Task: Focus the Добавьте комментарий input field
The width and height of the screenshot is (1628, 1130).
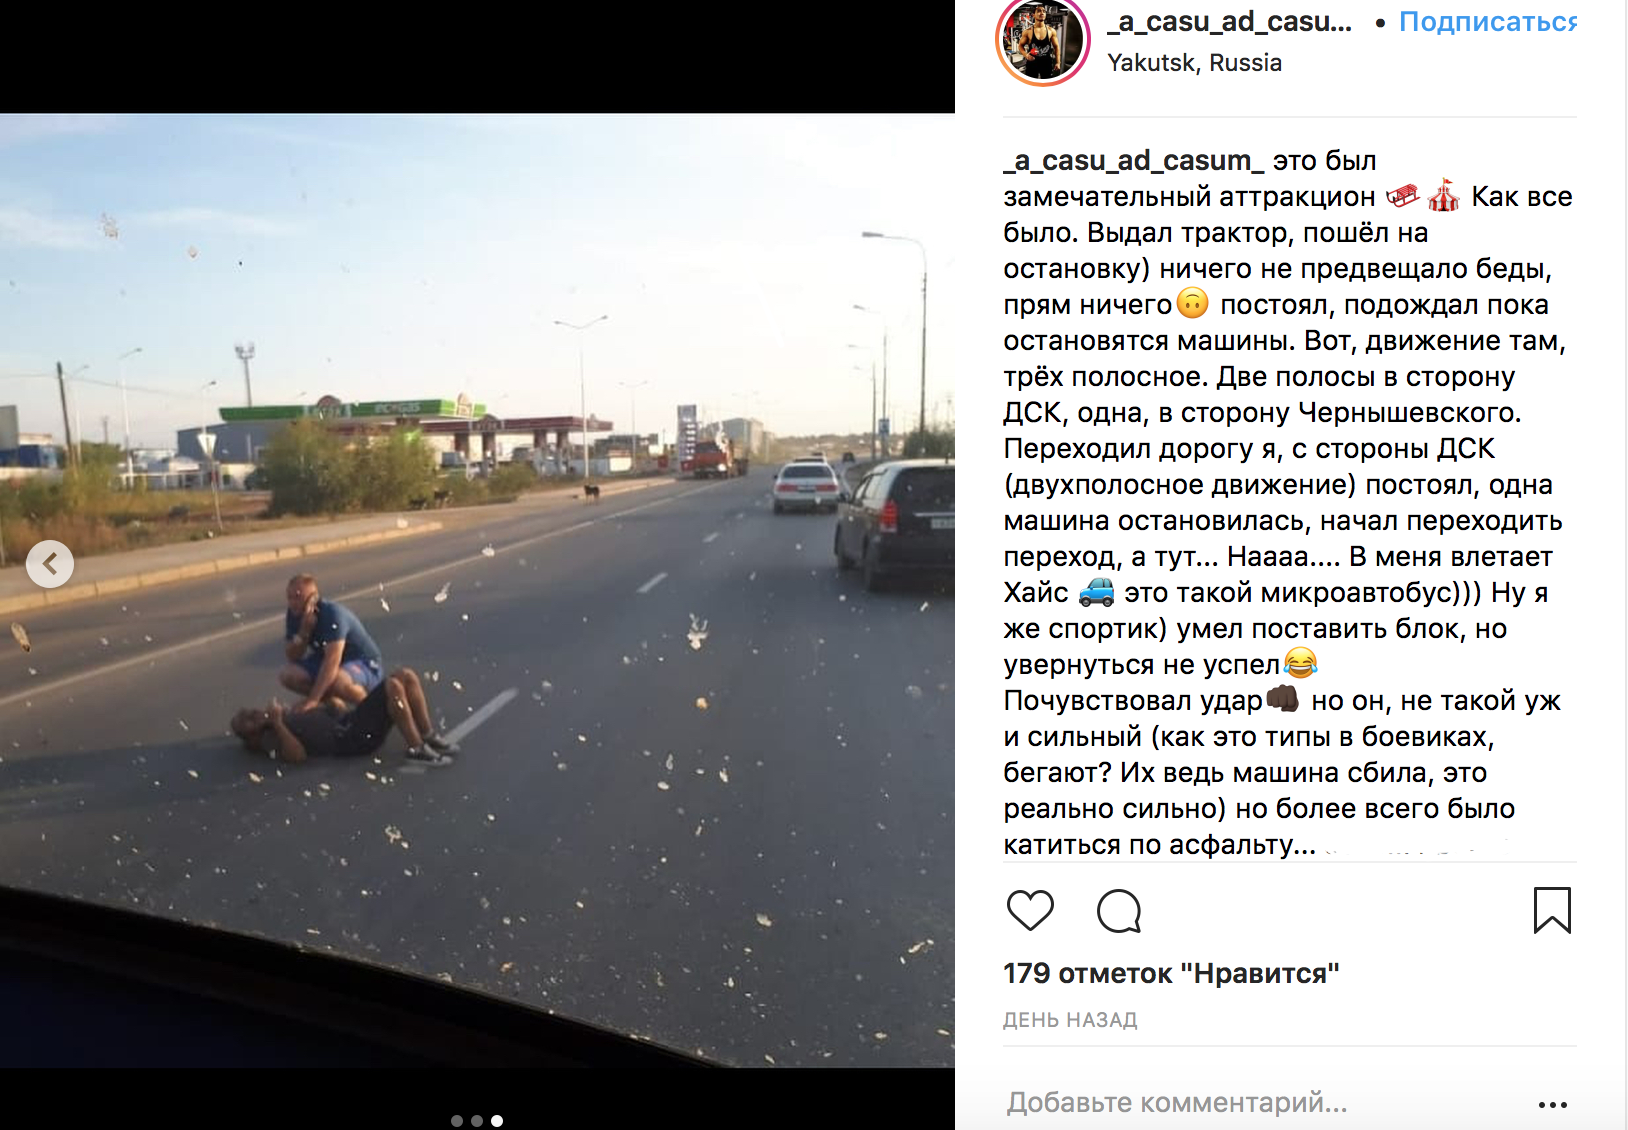Action: tap(1262, 1103)
